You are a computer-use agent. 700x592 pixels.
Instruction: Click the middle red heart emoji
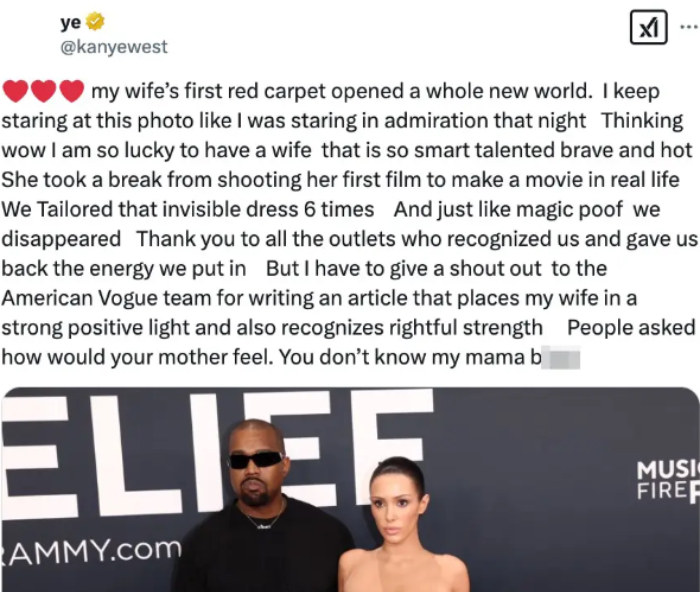coord(43,91)
